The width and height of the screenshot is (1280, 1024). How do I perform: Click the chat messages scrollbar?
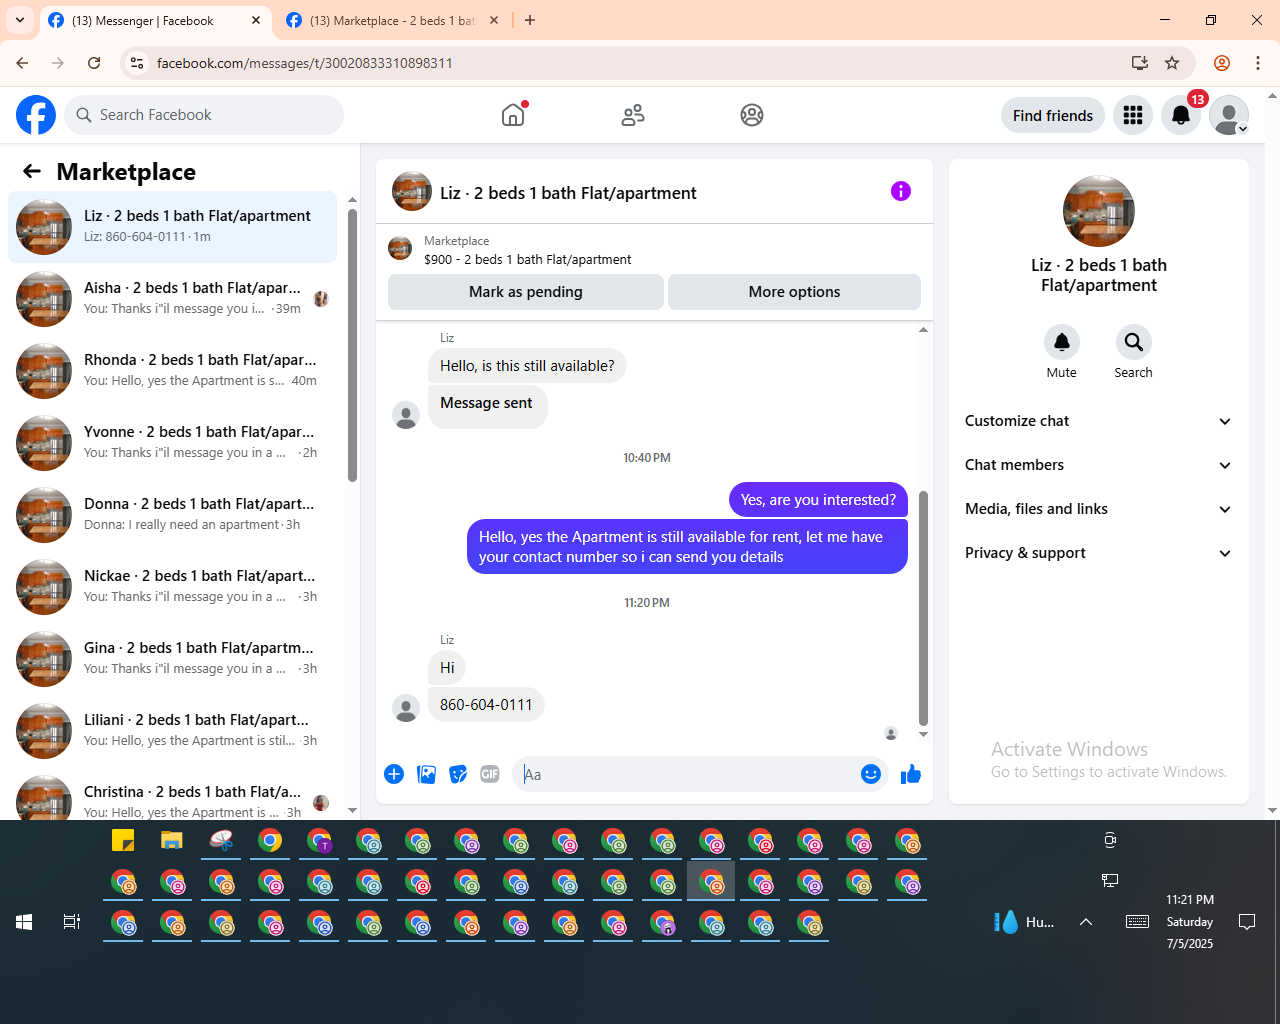(923, 608)
